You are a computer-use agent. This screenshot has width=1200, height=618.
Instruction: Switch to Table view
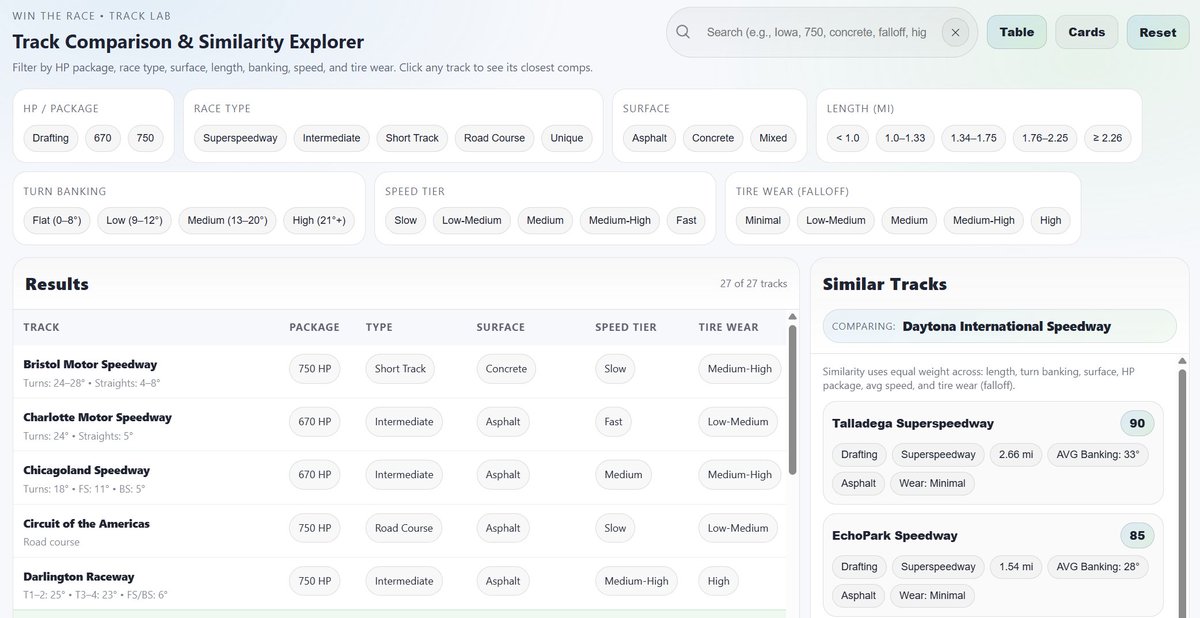pos(1017,32)
